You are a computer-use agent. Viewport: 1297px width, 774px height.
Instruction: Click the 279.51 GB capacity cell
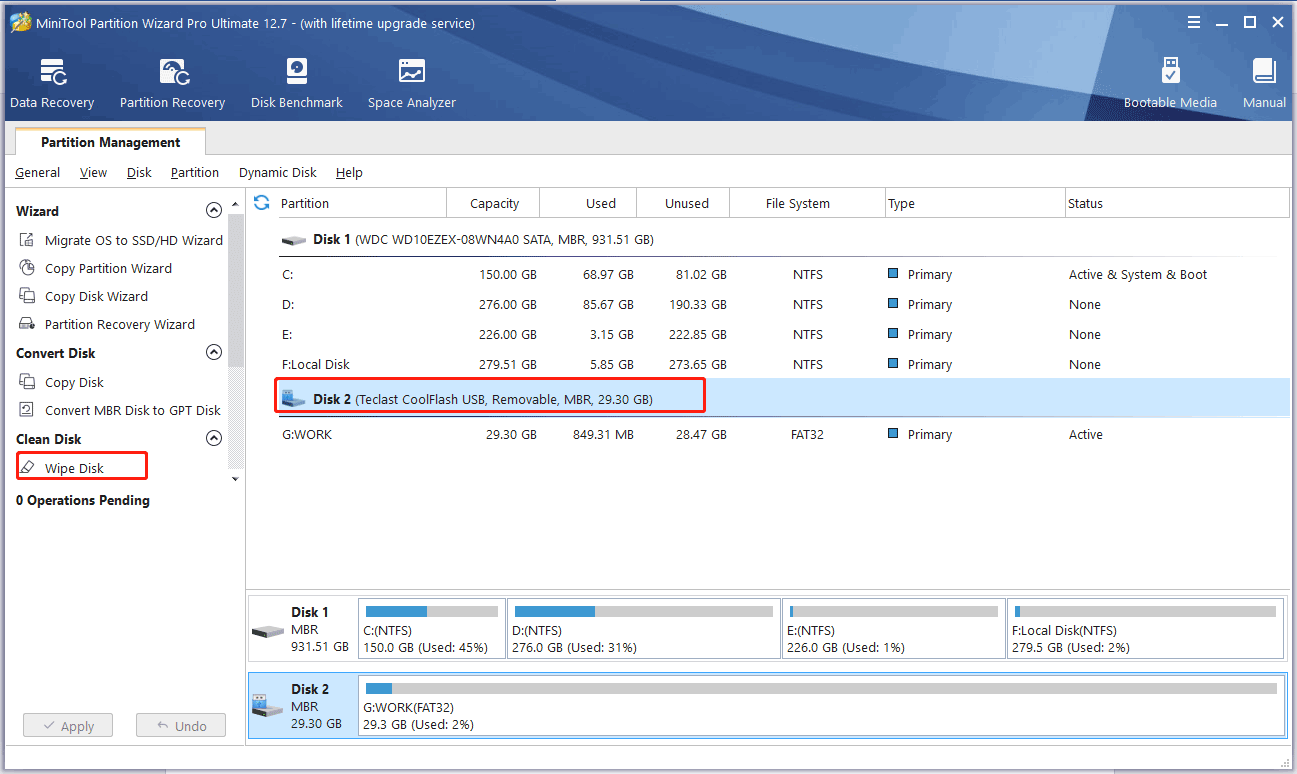point(509,364)
